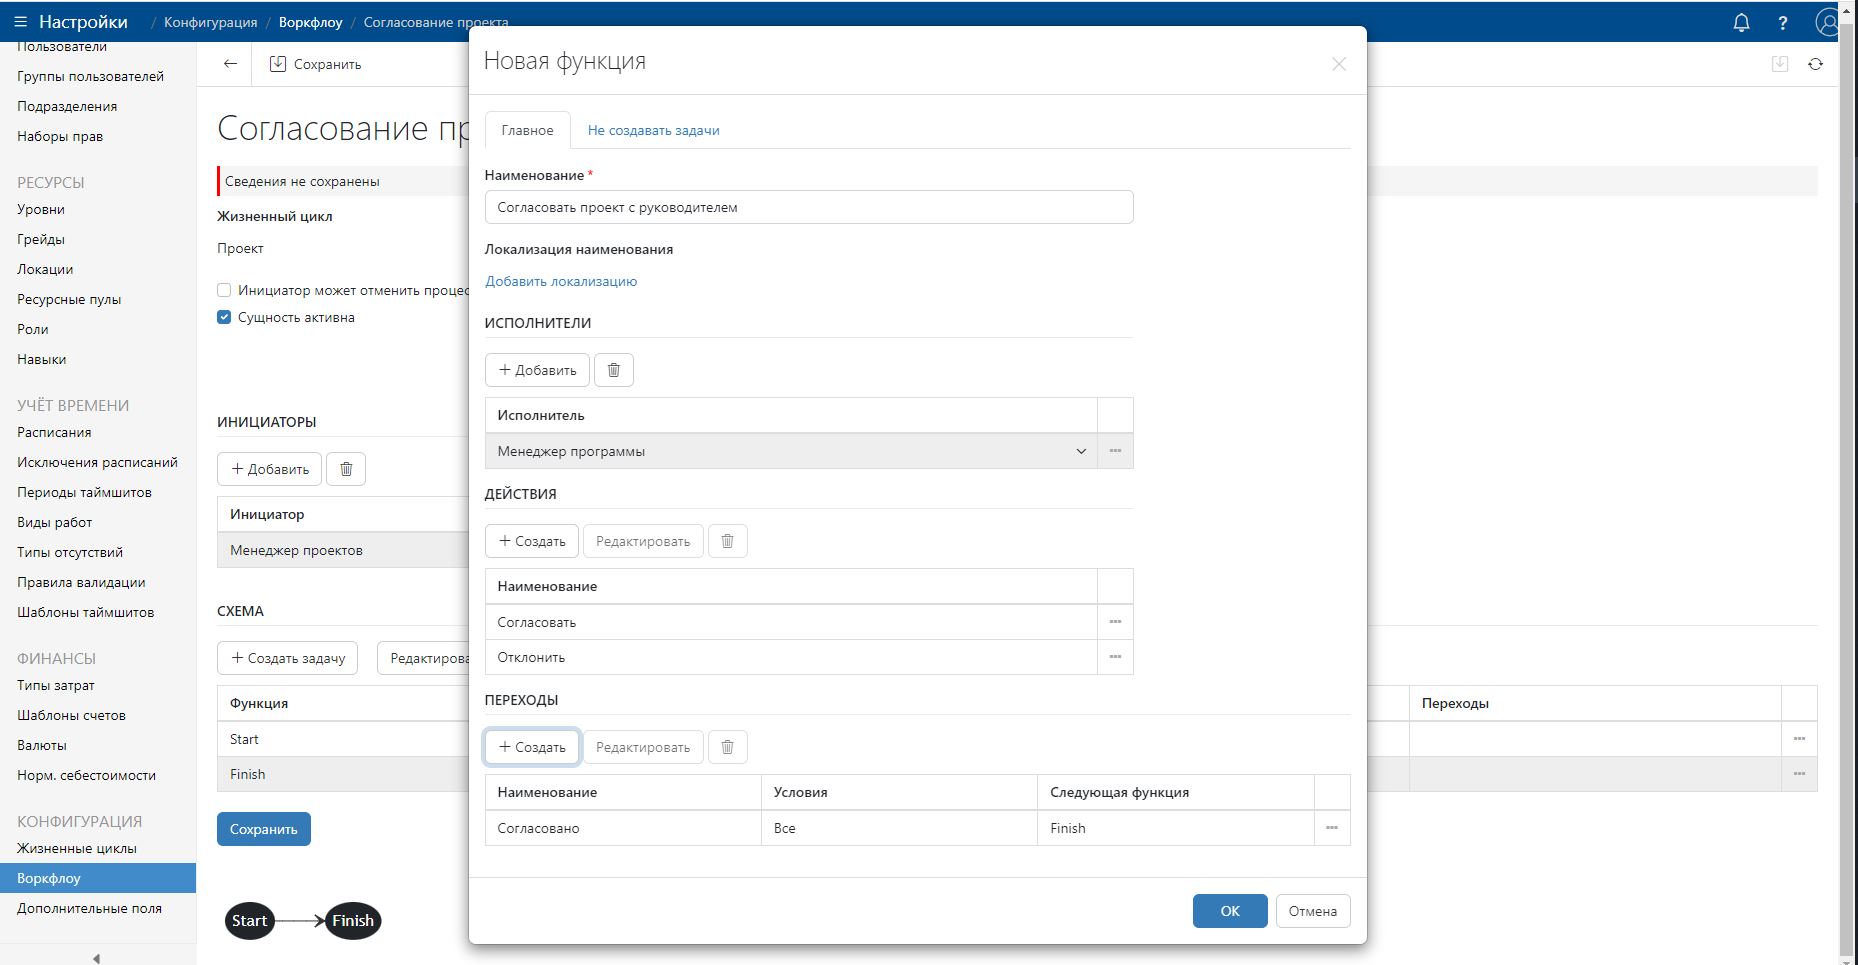Screen dimensions: 1858x965
Task: Open Воркфлоу breadcrumb
Action: [x=311, y=22]
